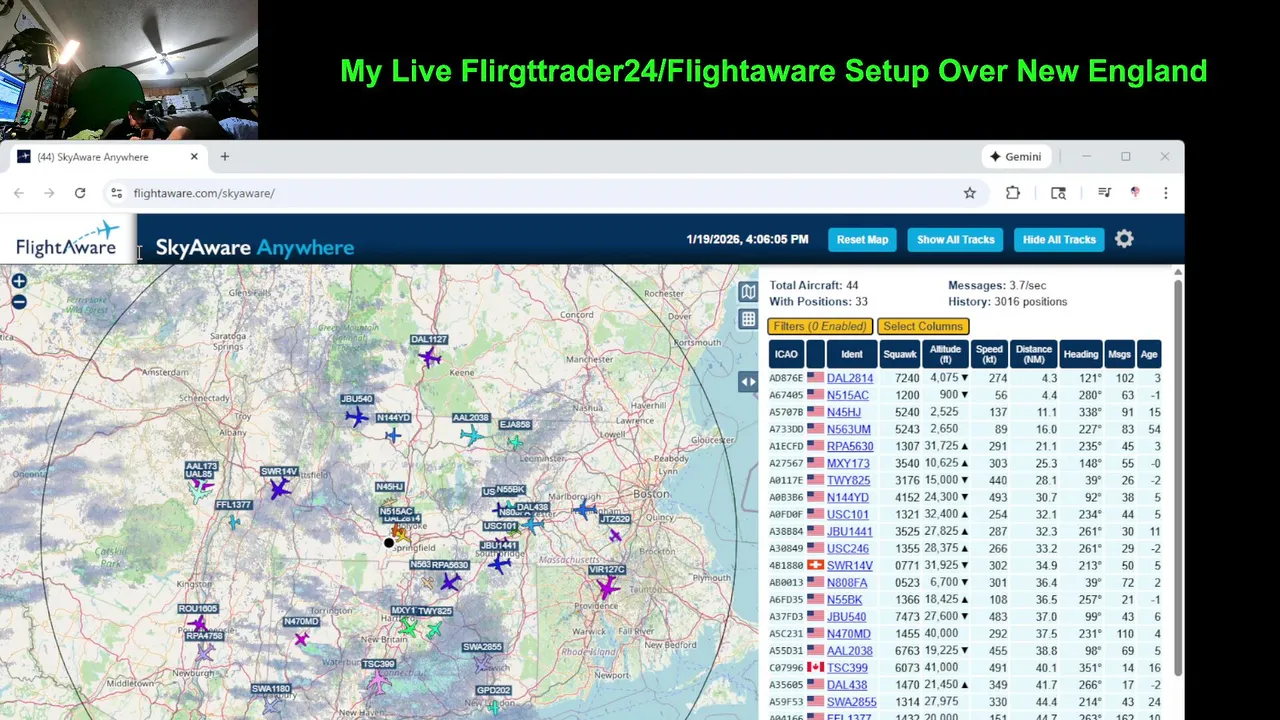Select the N144YD aircraft icon on map
The height and width of the screenshot is (720, 1280).
click(393, 435)
